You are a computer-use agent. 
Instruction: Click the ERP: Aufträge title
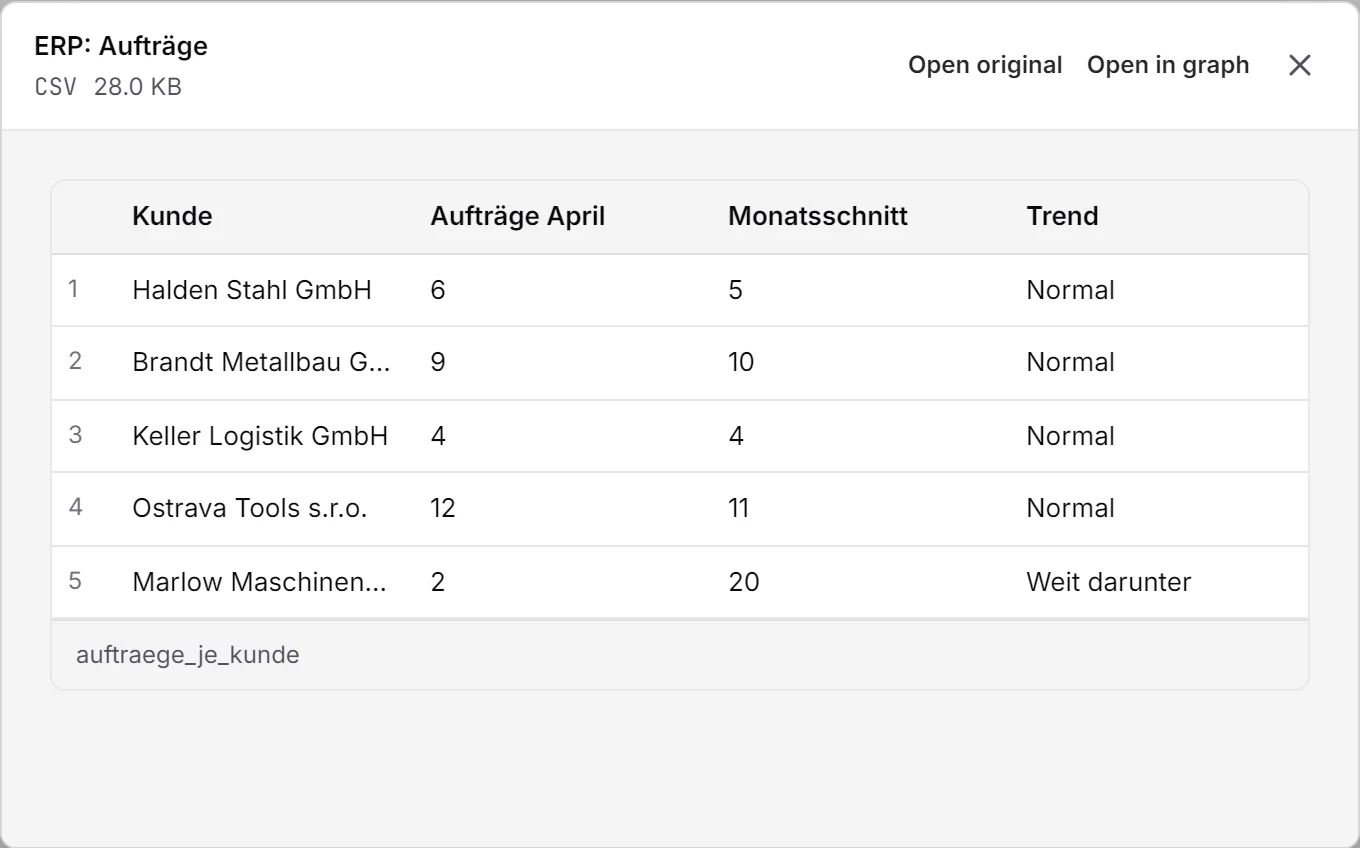[x=121, y=46]
